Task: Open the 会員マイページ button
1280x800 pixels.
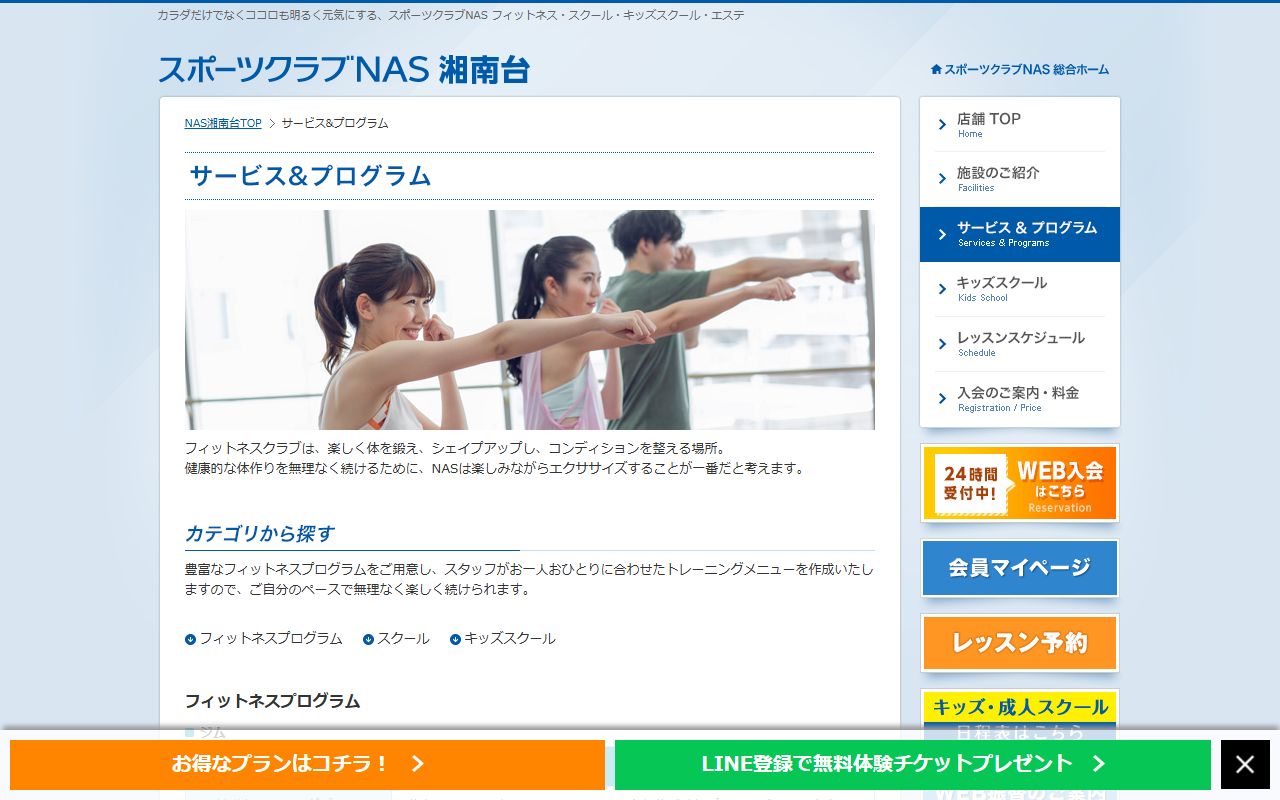Action: coord(1020,568)
